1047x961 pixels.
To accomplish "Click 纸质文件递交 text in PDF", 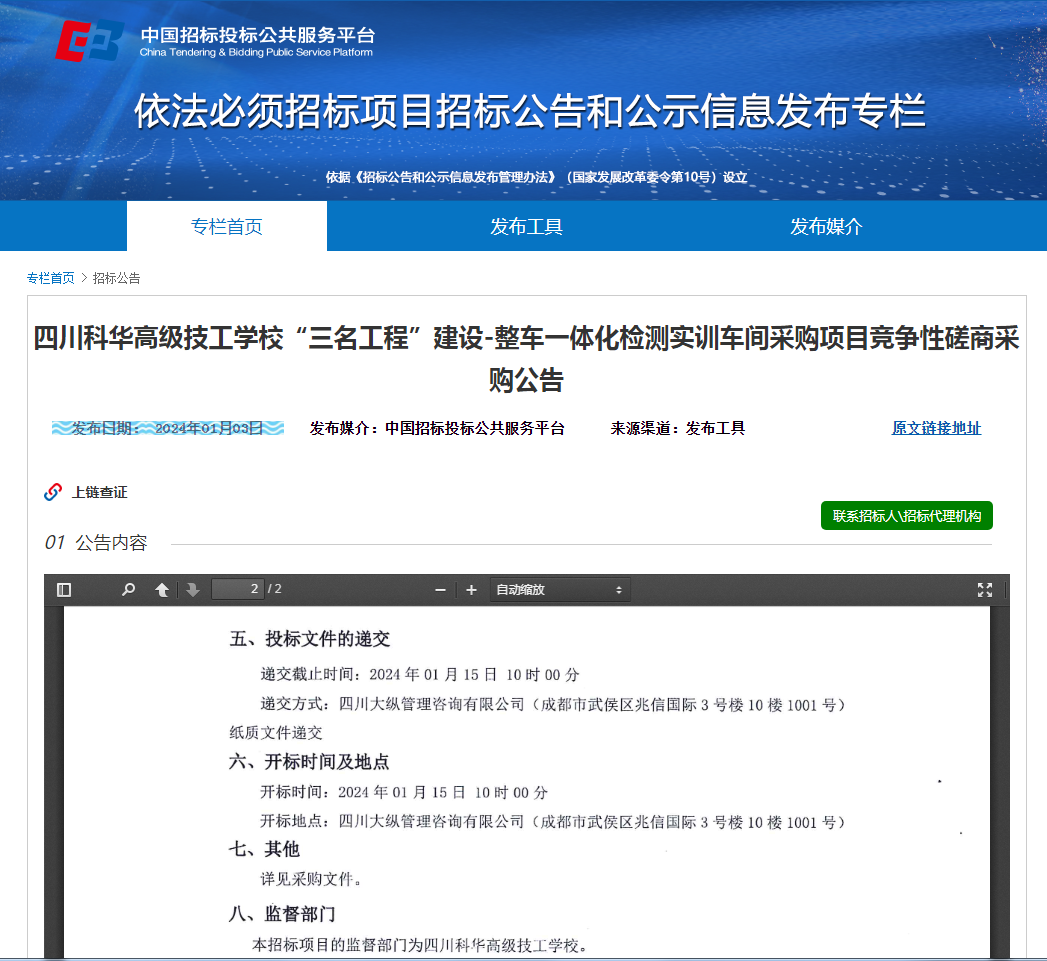I will pos(276,733).
